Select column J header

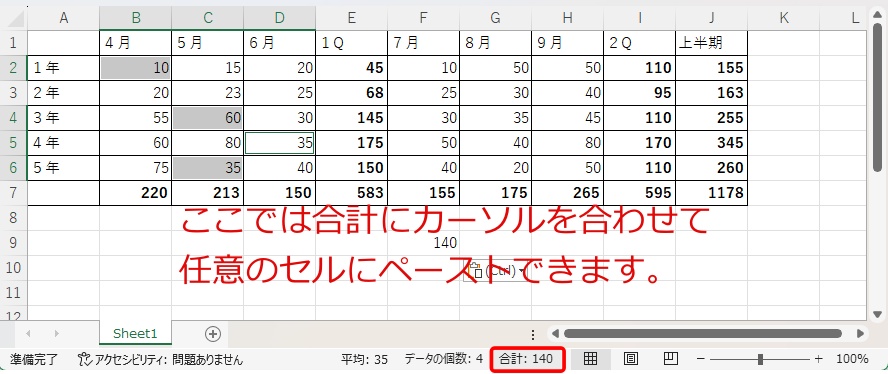click(711, 18)
